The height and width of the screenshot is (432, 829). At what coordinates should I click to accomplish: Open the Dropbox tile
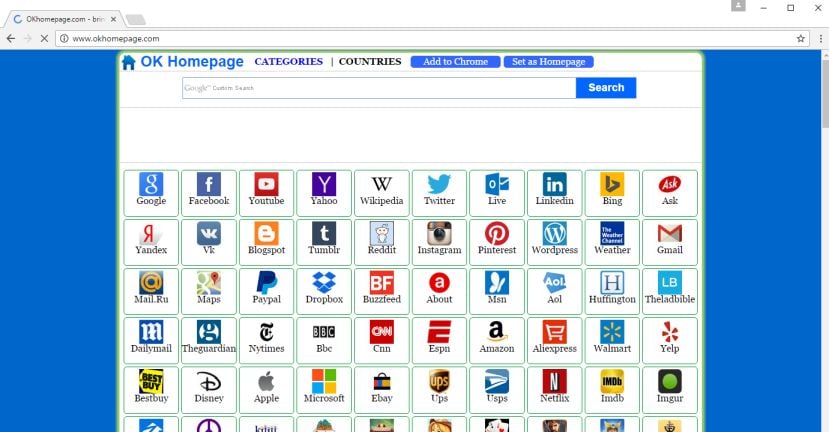[x=324, y=291]
